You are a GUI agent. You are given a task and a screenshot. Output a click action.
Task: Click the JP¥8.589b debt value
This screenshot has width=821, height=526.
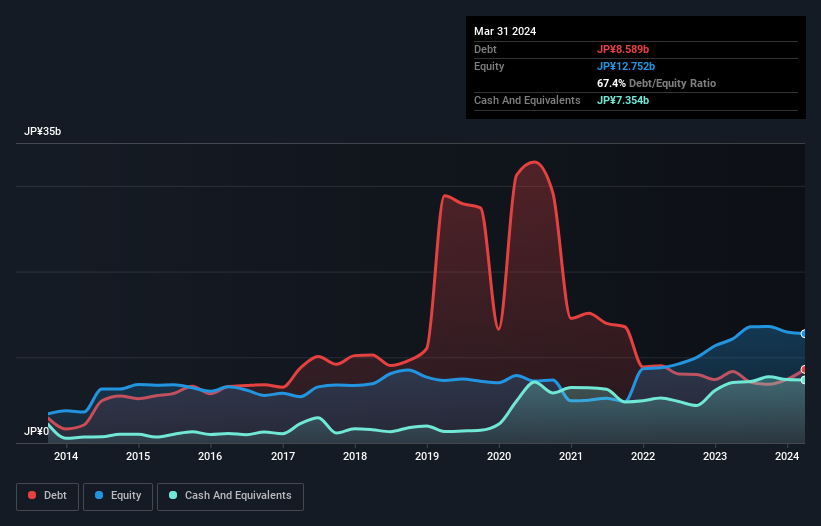tap(623, 49)
